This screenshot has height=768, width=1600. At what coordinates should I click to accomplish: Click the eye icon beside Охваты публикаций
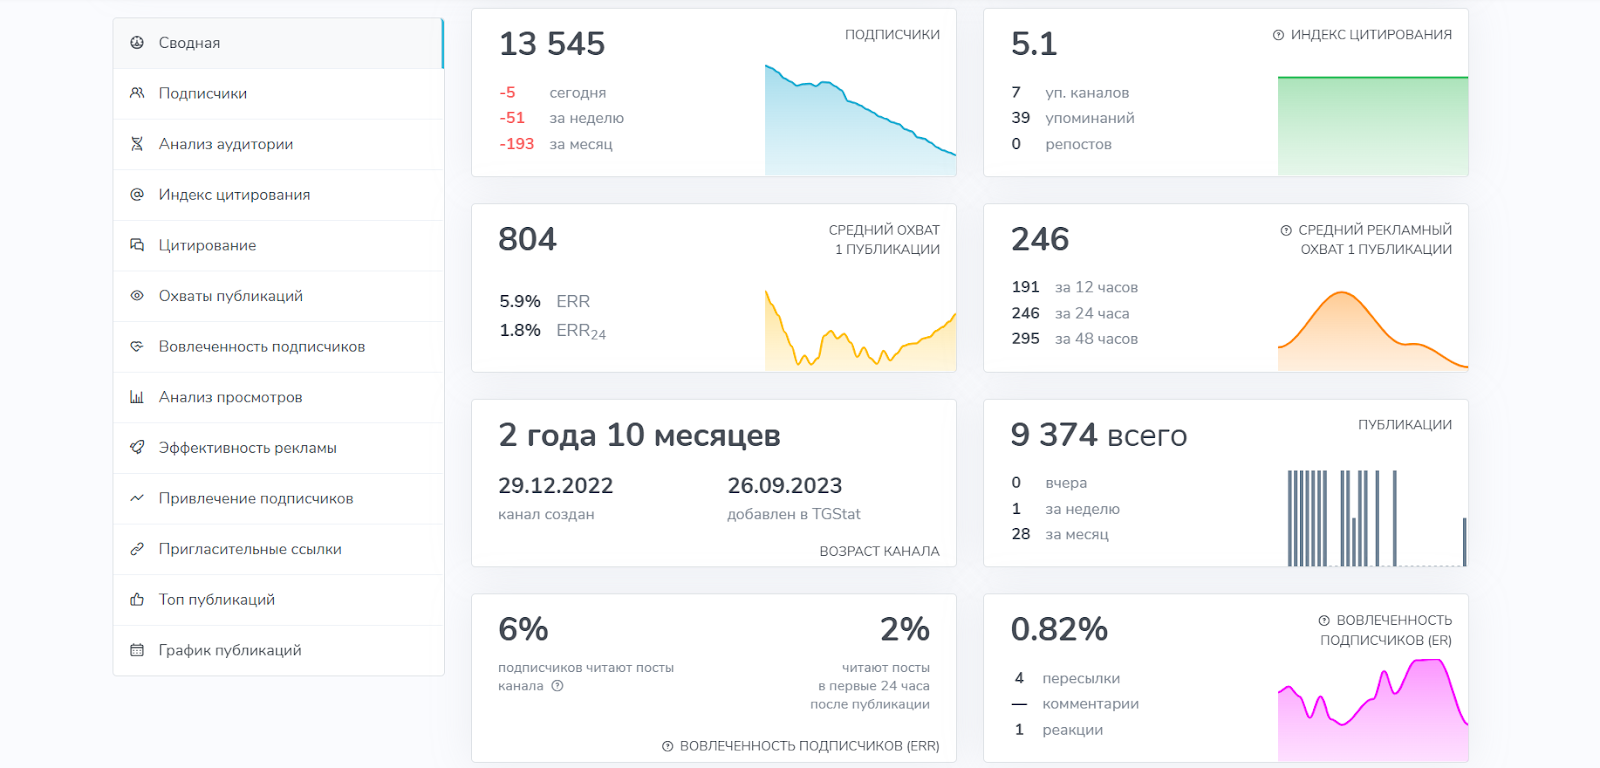[x=137, y=296]
